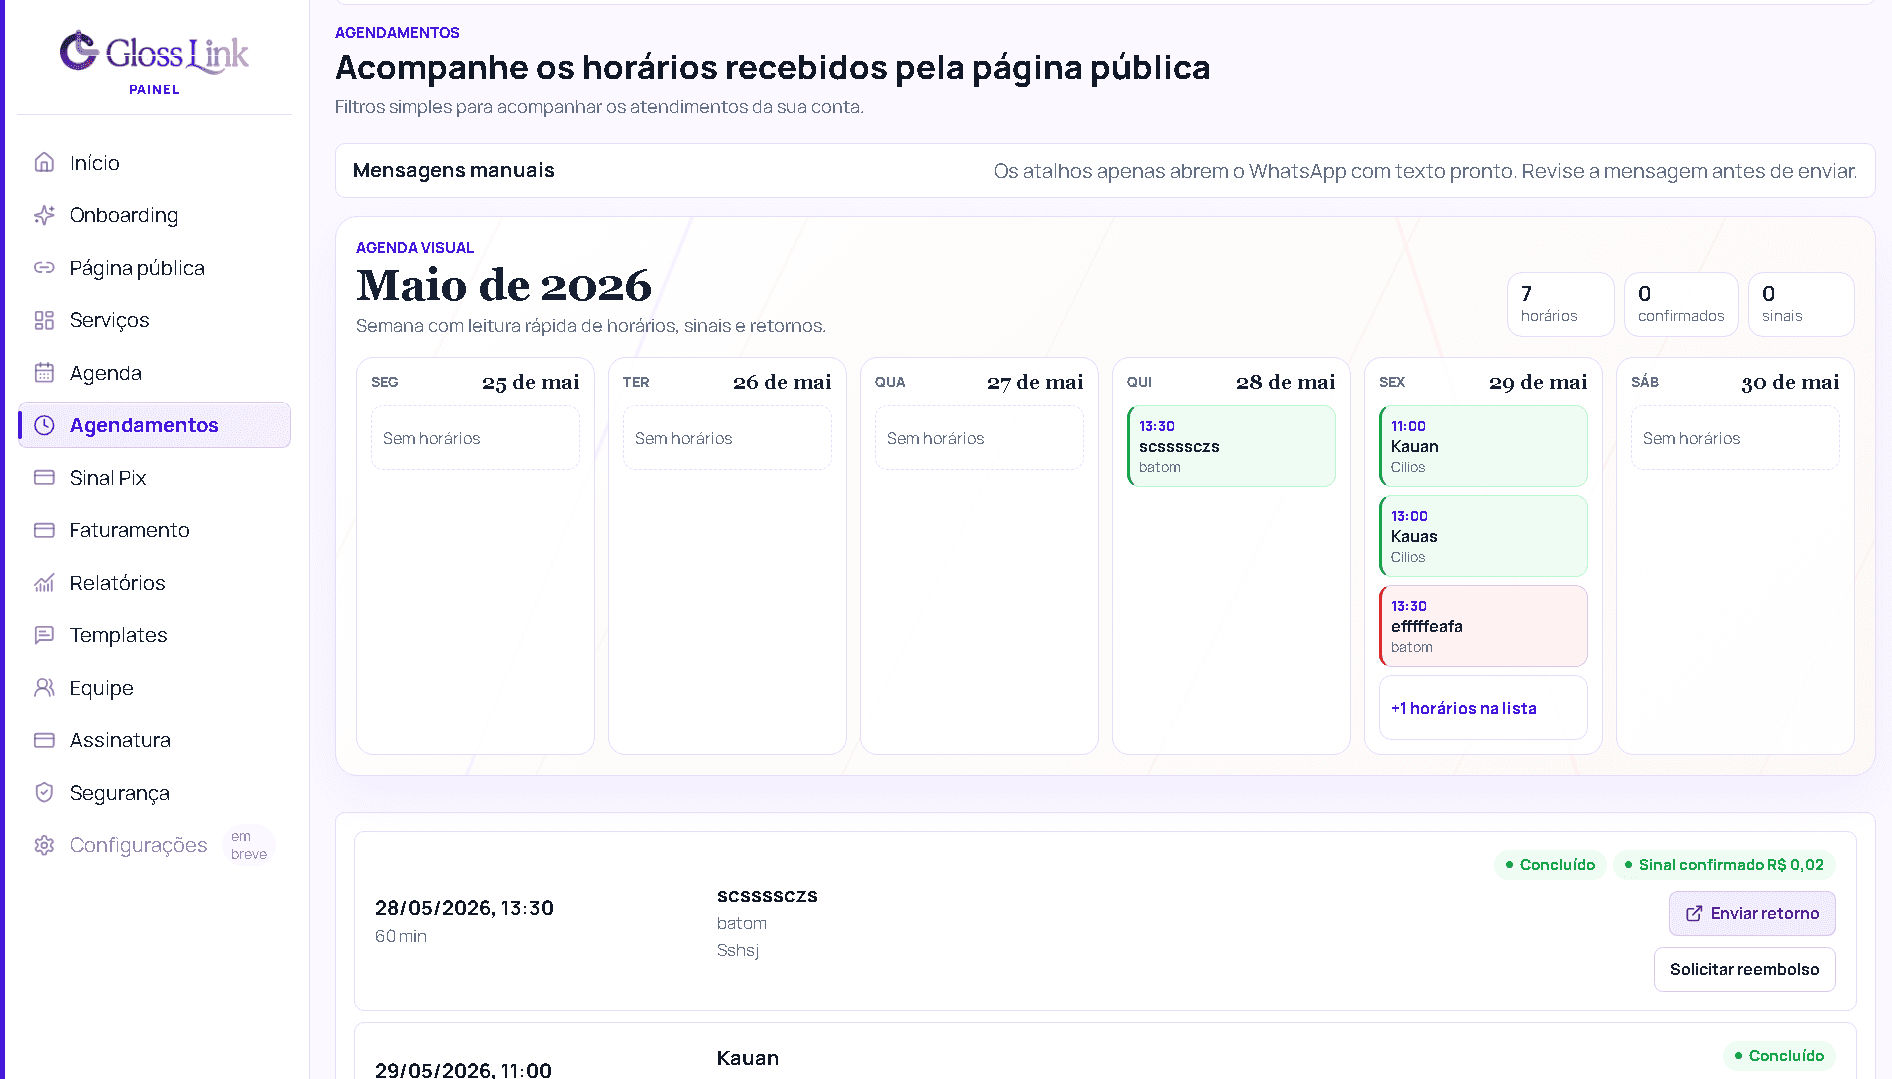Click the Templates message icon
This screenshot has width=1892, height=1079.
pyautogui.click(x=44, y=635)
